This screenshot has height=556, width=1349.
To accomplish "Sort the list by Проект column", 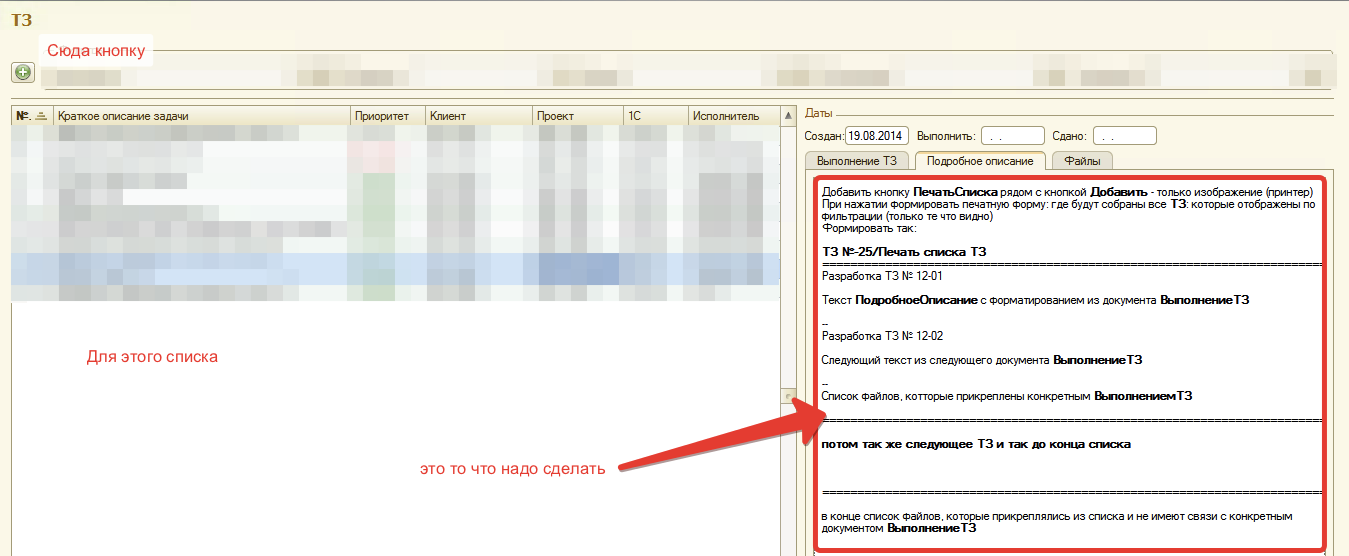I will pyautogui.click(x=576, y=117).
